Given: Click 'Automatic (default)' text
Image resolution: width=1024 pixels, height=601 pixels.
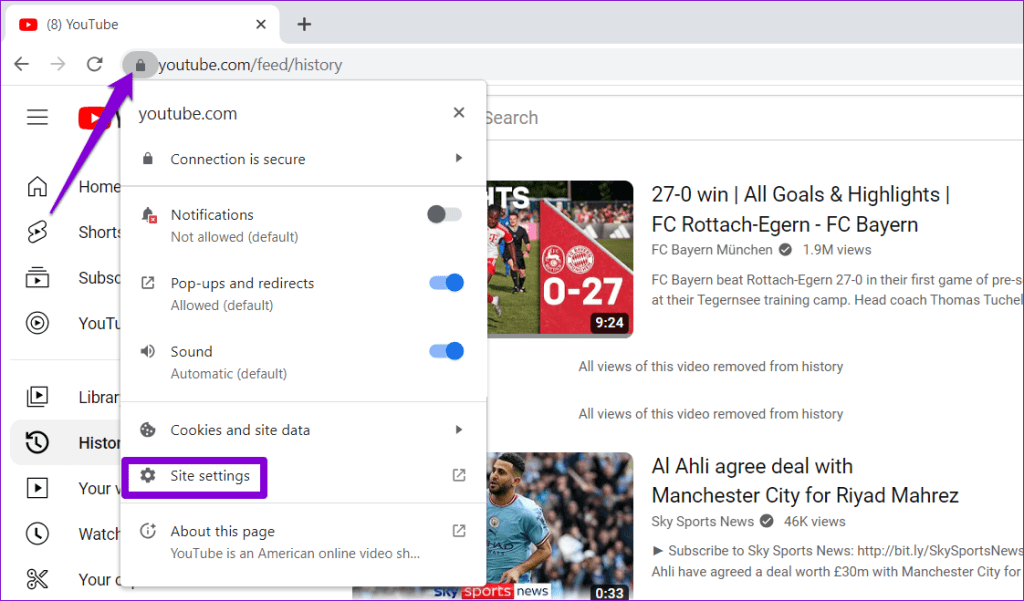Looking at the screenshot, I should point(229,374).
